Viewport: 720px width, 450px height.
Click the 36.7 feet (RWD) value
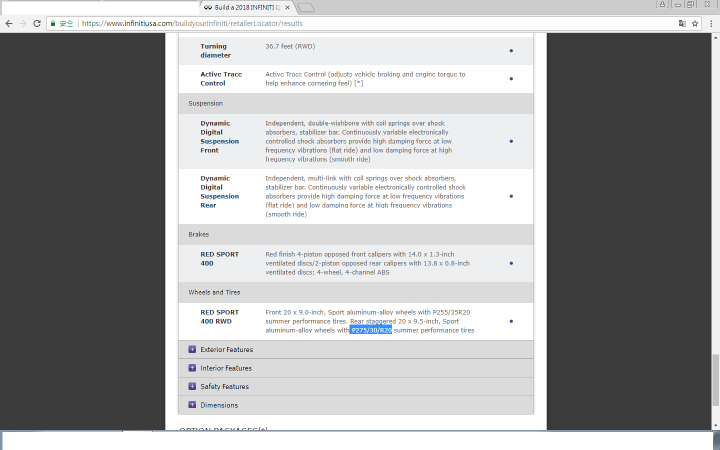point(290,46)
